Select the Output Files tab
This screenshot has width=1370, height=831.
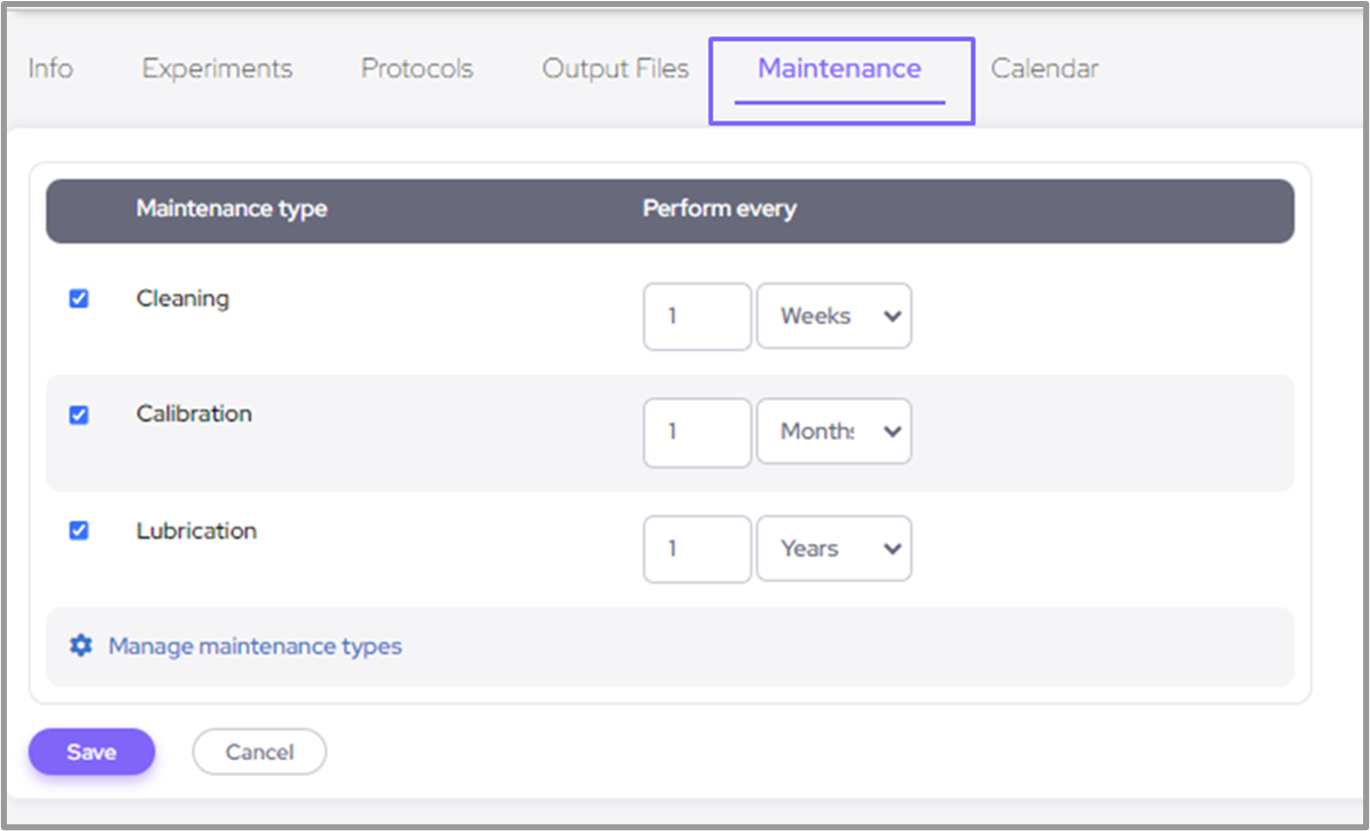point(615,69)
